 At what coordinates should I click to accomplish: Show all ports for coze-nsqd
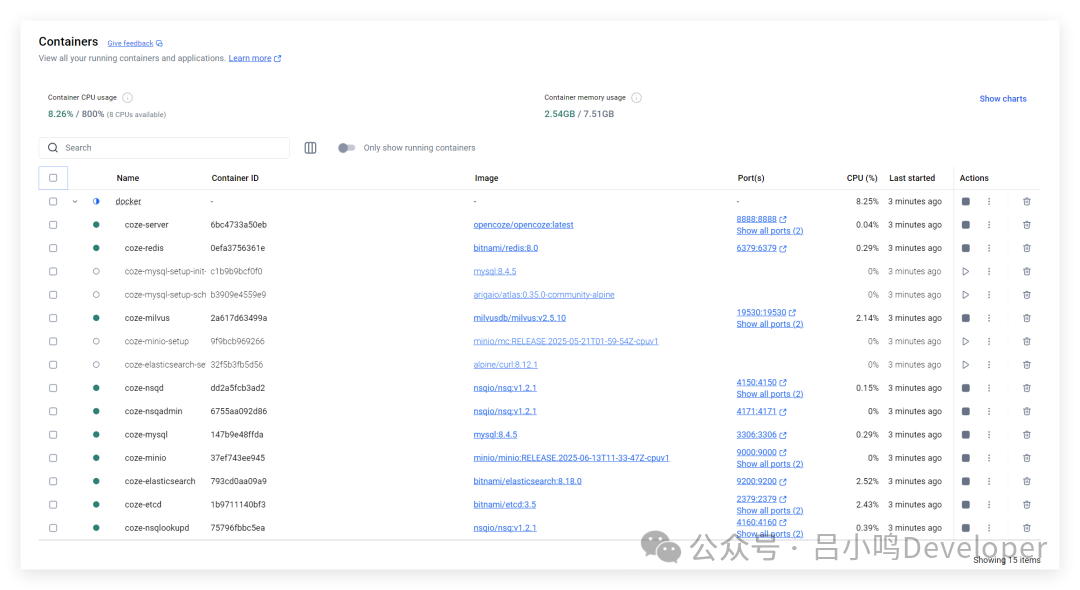769,394
